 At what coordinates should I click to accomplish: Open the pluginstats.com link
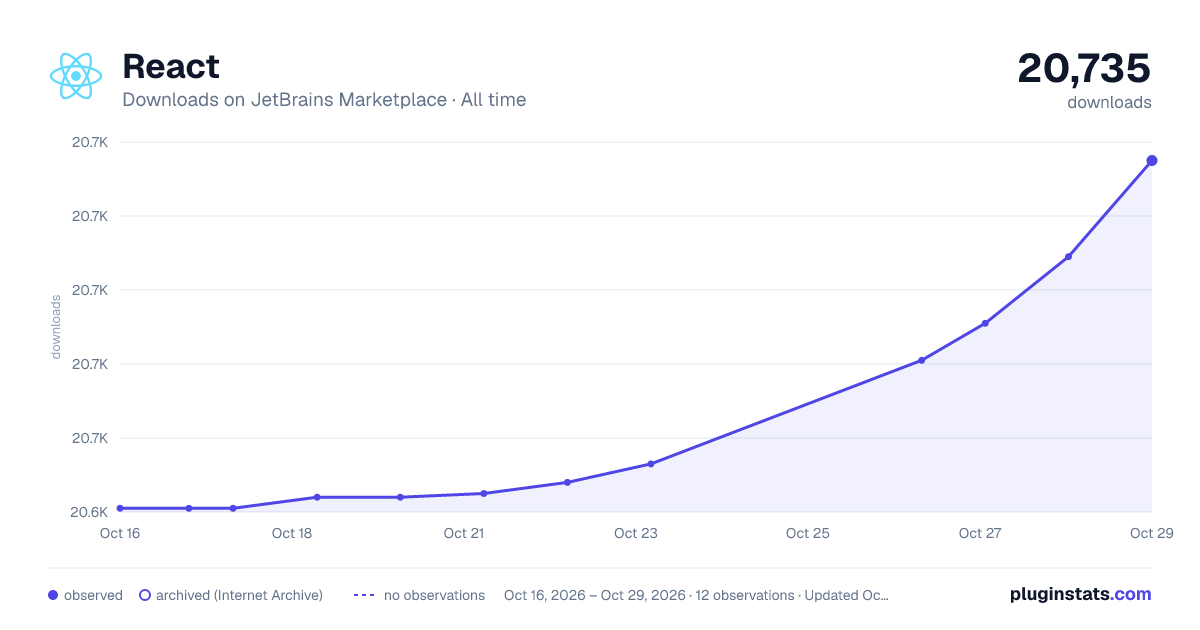click(1080, 594)
